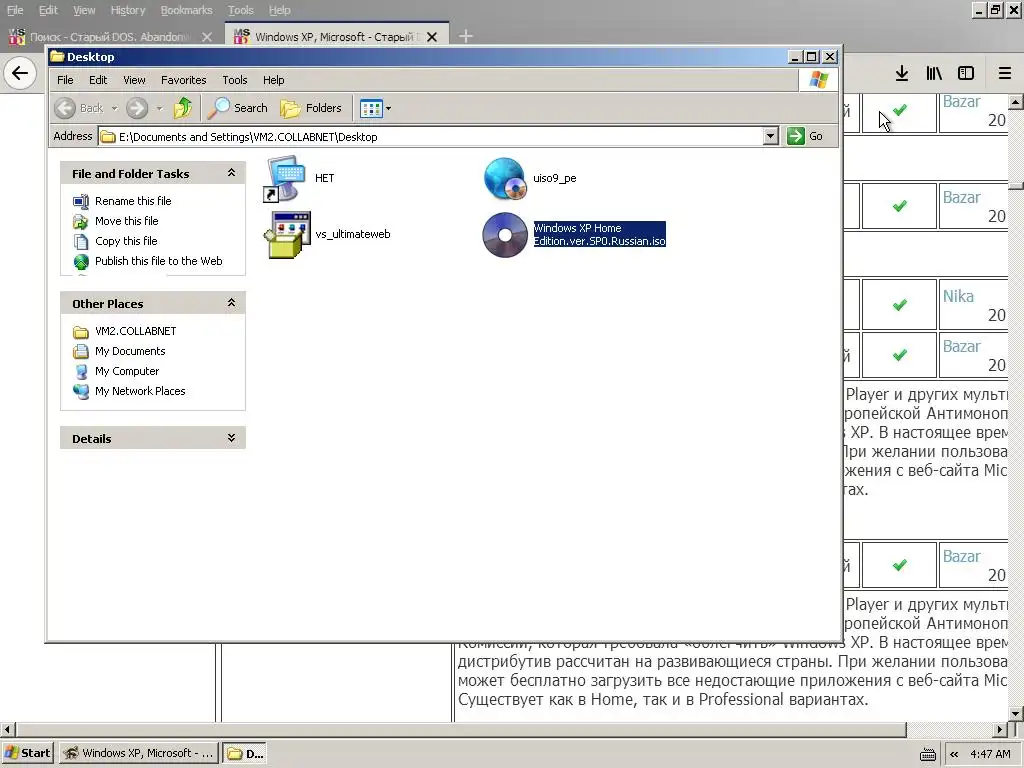The height and width of the screenshot is (768, 1024).
Task: Click Move this file task
Action: 127,221
